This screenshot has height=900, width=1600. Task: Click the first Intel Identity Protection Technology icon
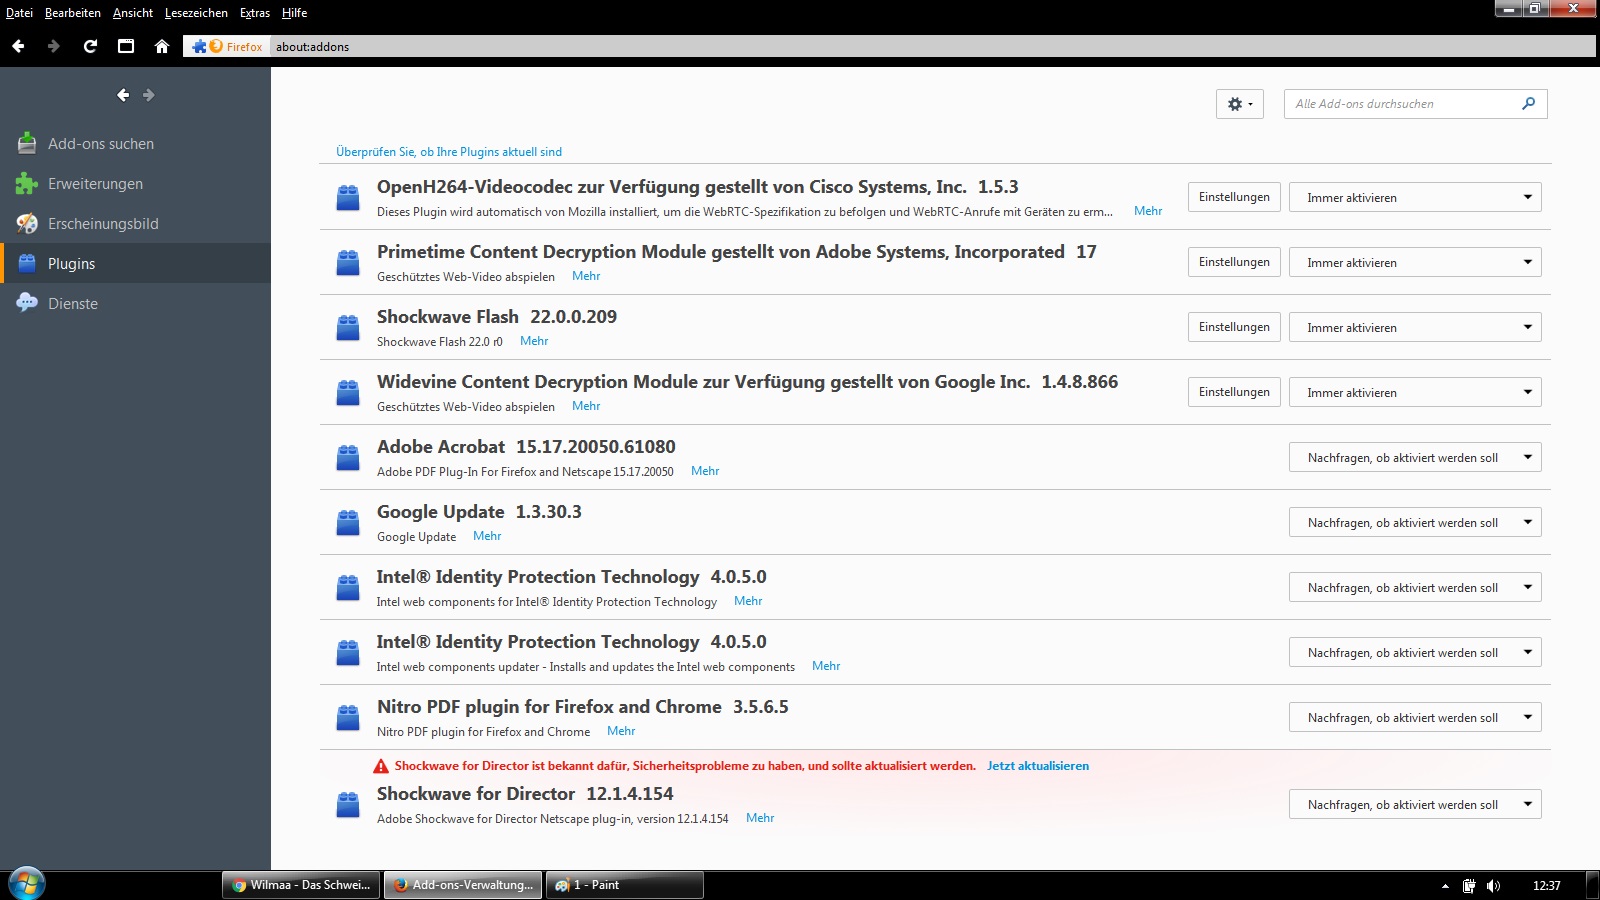(348, 588)
